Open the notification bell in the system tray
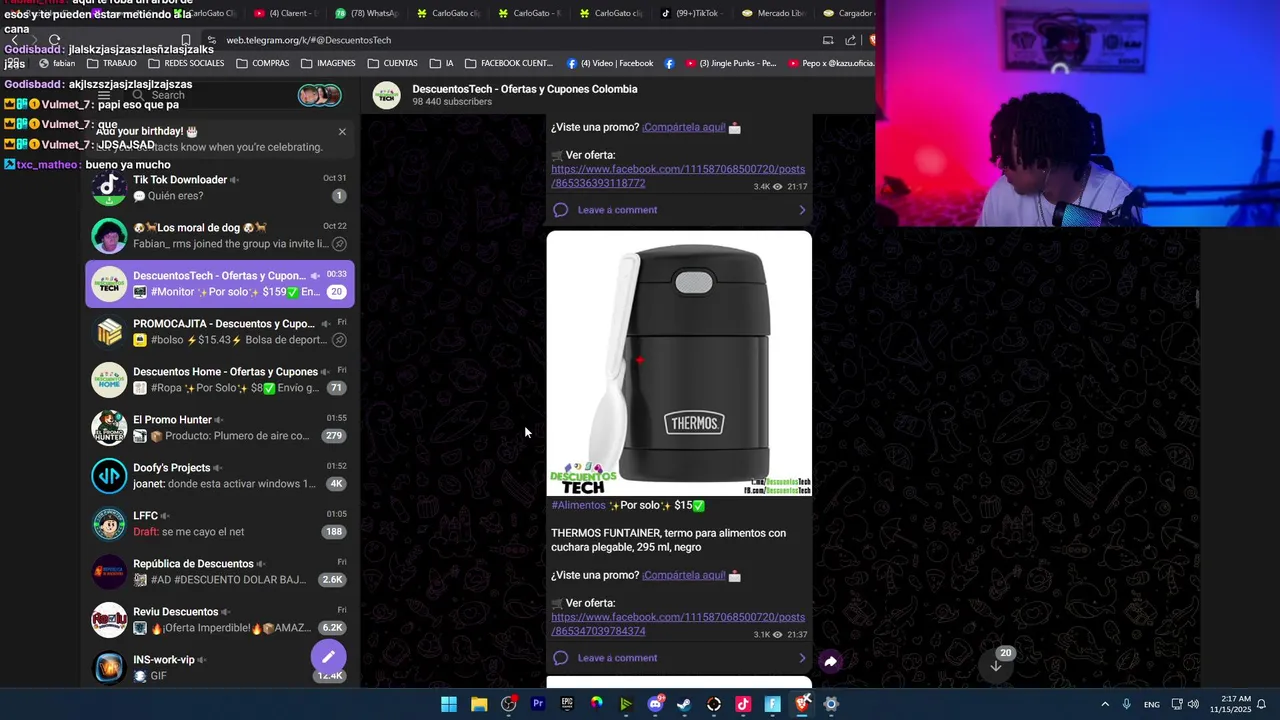The width and height of the screenshot is (1280, 720). coord(1262,704)
